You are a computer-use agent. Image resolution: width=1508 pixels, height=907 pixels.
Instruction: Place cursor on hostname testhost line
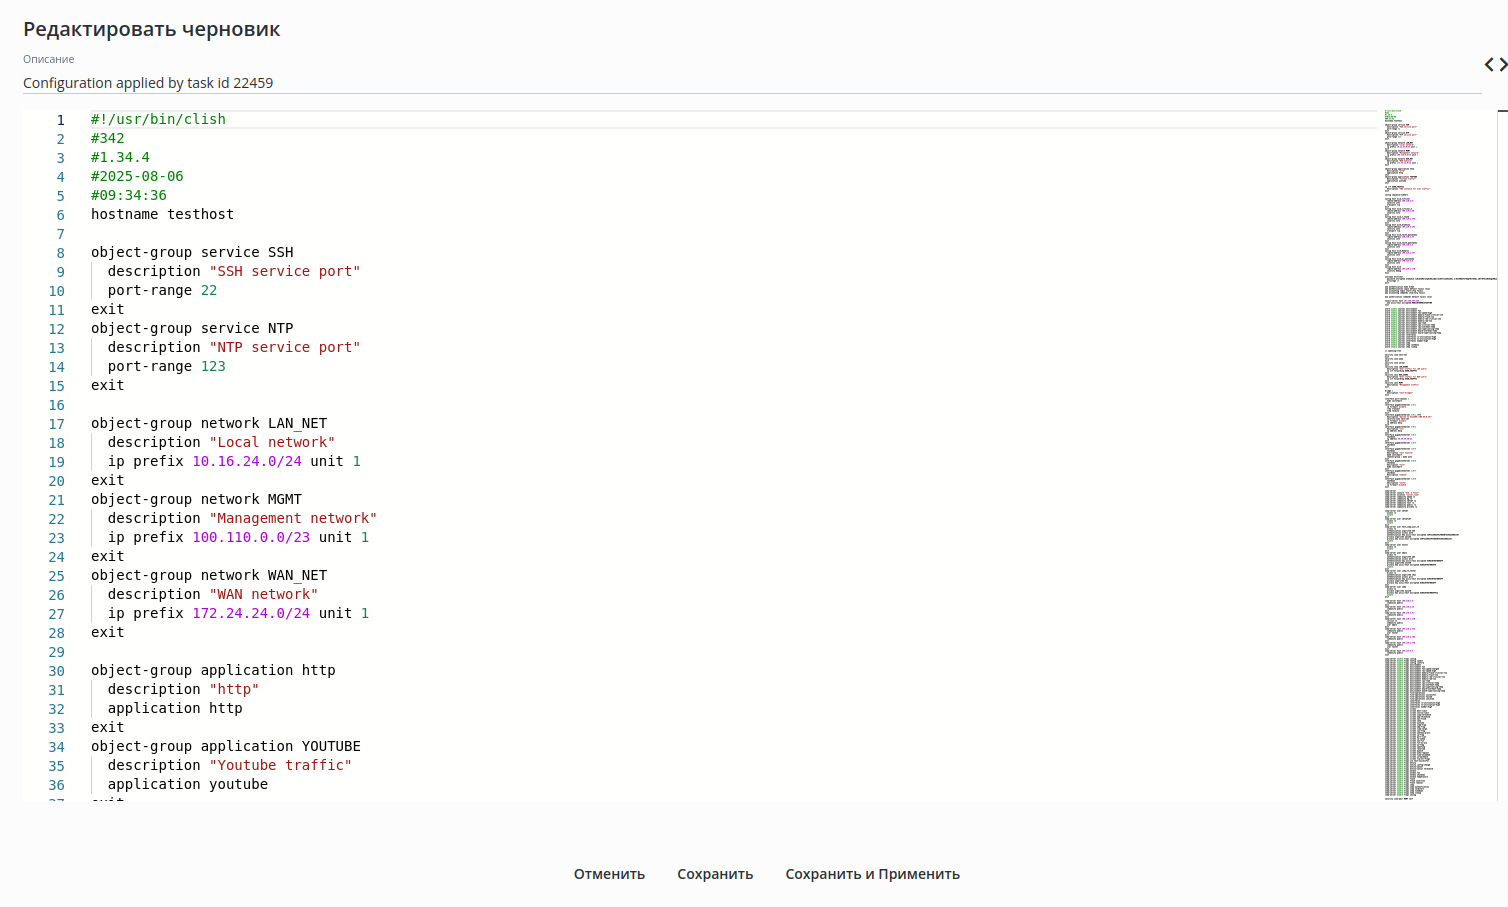tap(162, 214)
